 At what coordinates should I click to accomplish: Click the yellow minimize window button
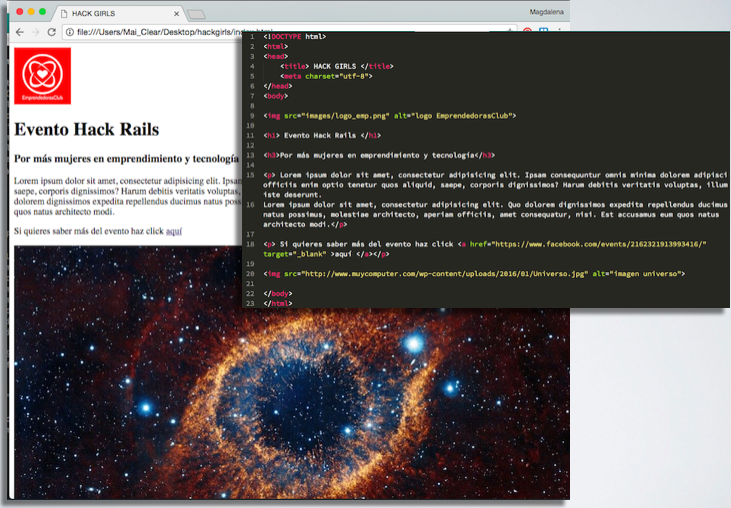31,12
